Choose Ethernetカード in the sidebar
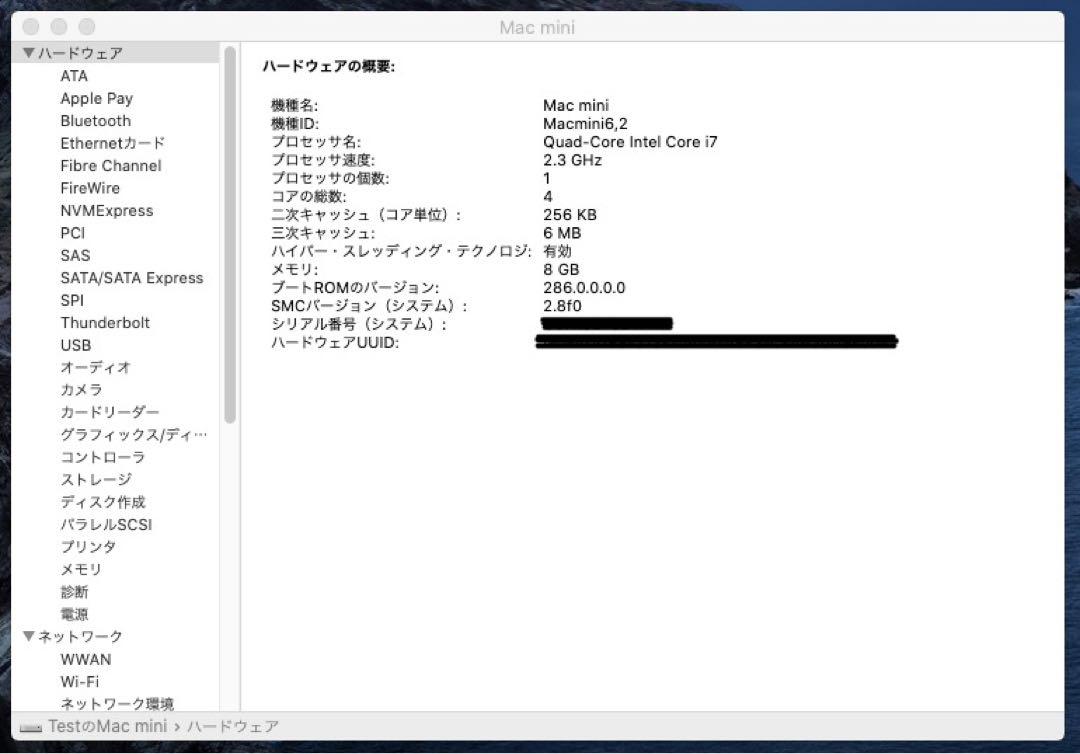1080x754 pixels. click(x=112, y=143)
